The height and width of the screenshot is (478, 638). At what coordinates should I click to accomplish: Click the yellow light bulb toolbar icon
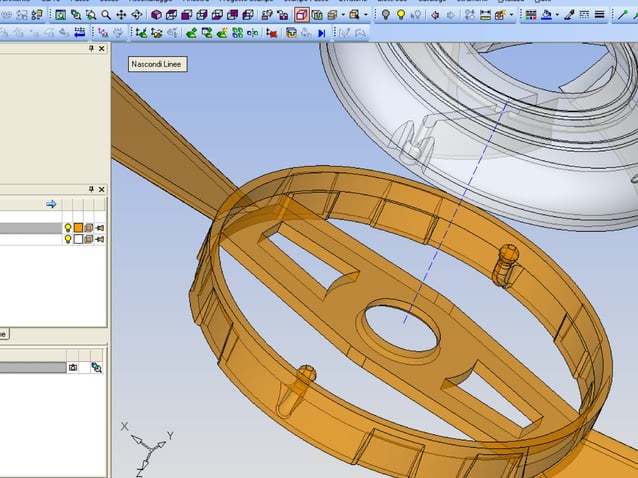coord(401,15)
